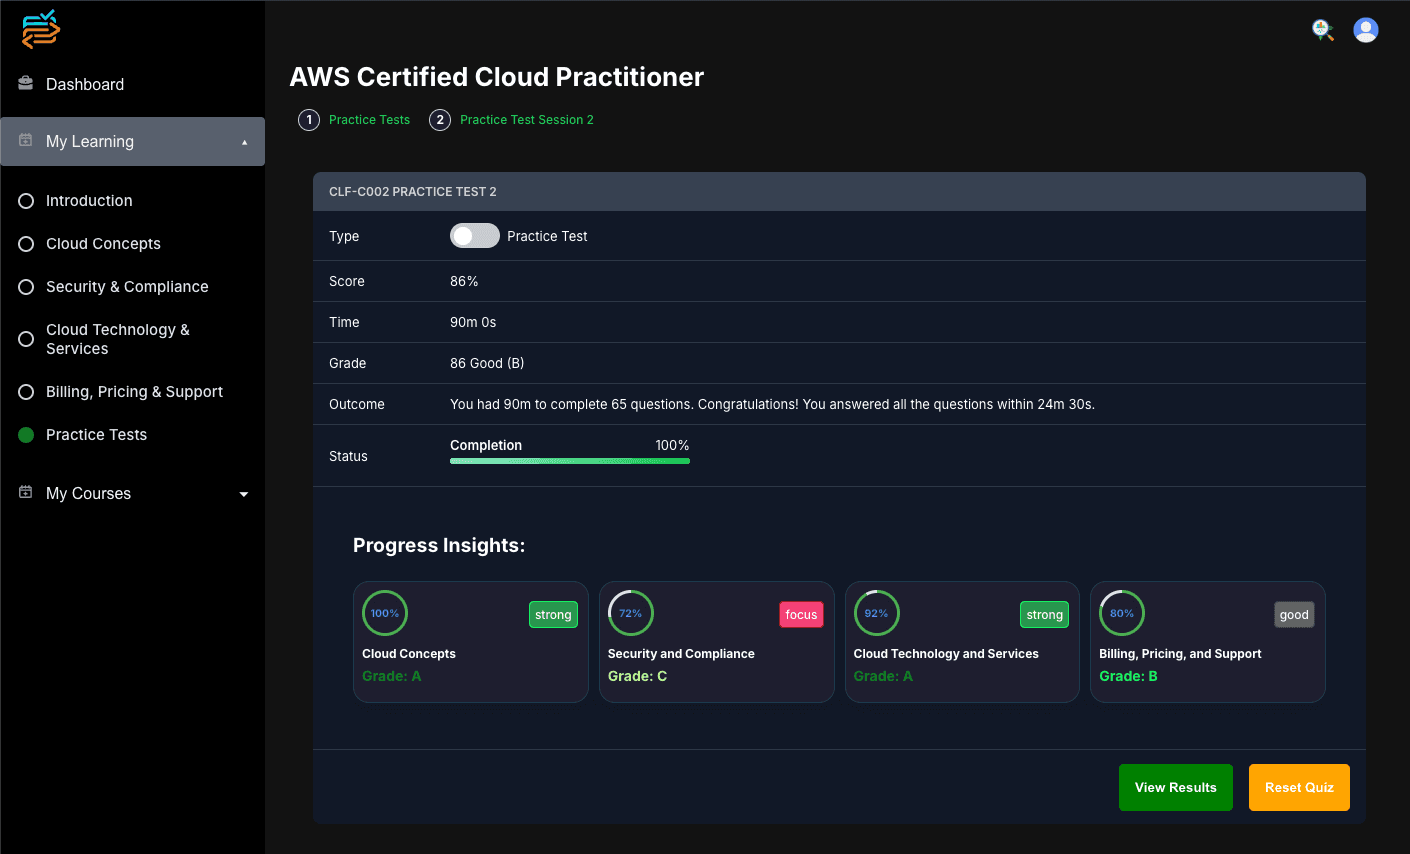Click the Completion progress bar
Image resolution: width=1410 pixels, height=854 pixels.
coord(569,461)
